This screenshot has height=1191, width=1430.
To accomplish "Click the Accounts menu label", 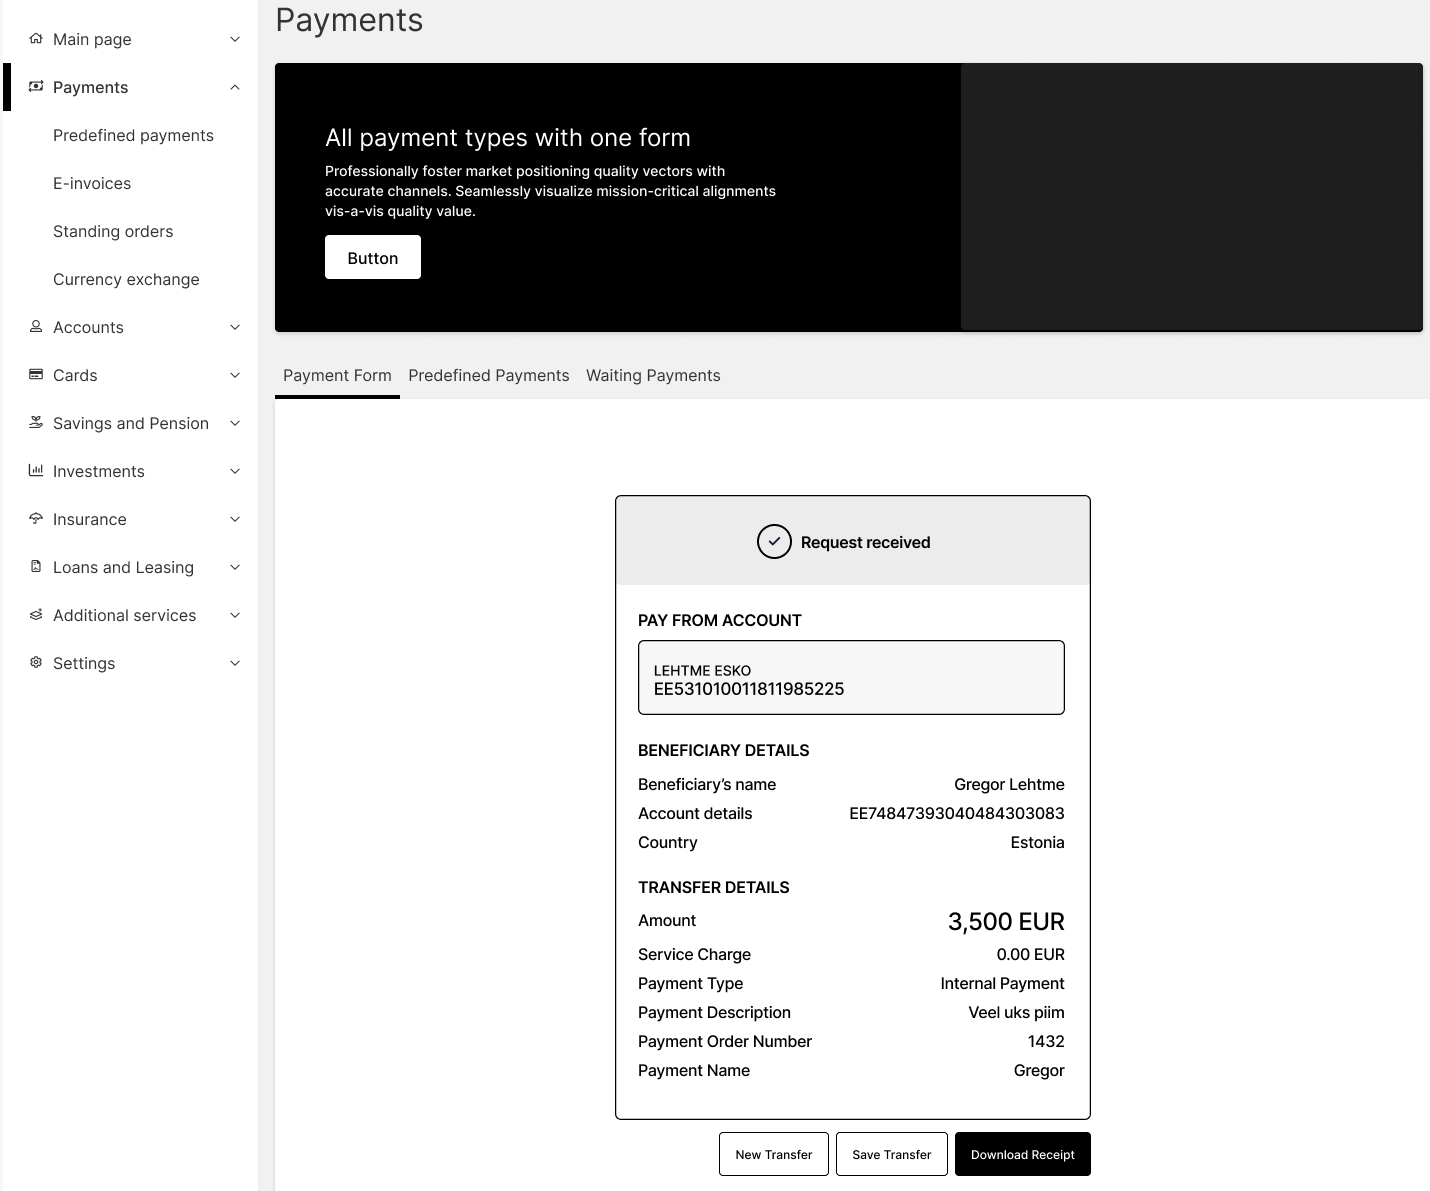I will point(88,327).
